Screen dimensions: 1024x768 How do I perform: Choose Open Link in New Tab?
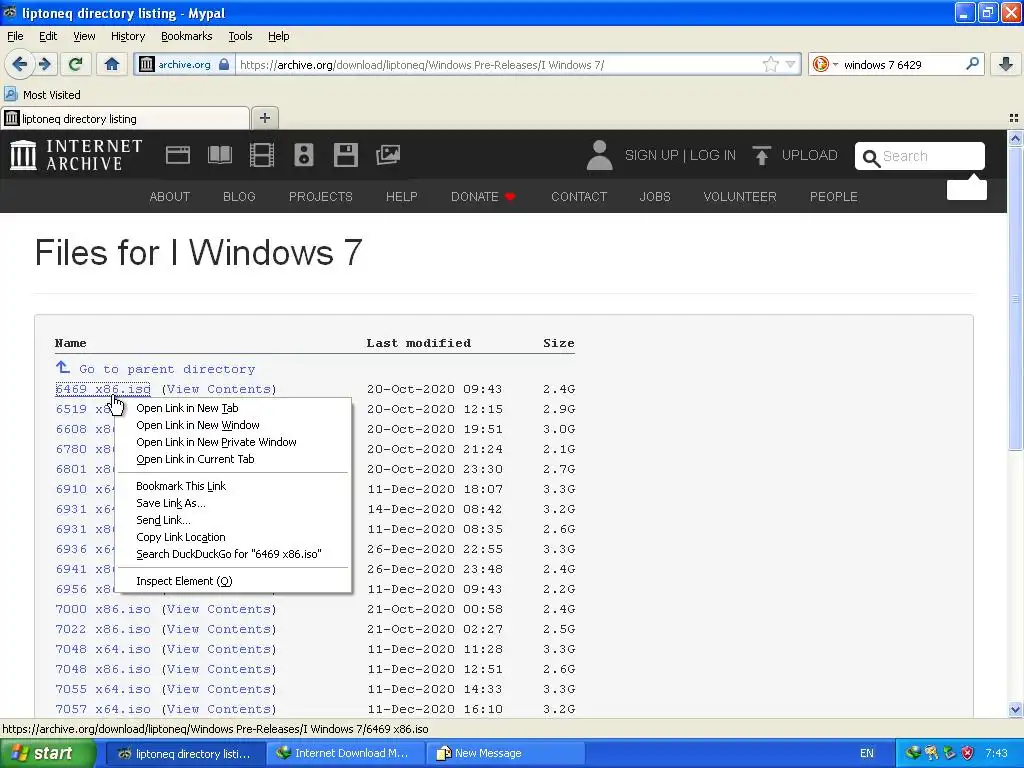pyautogui.click(x=233, y=408)
